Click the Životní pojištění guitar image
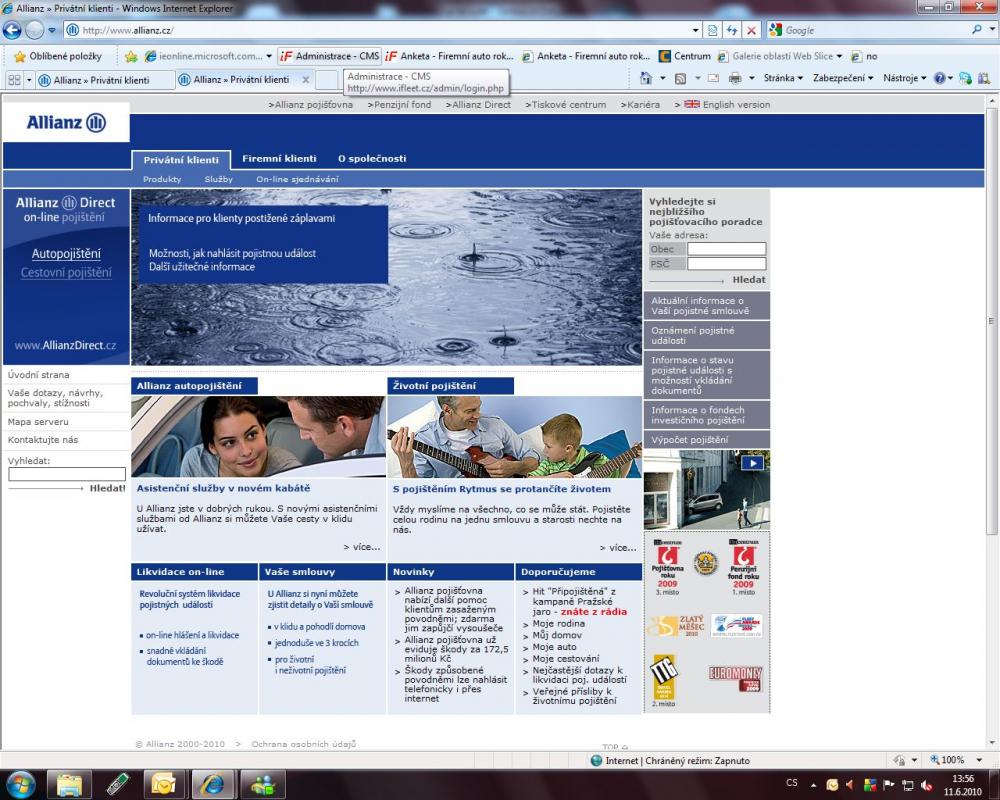This screenshot has width=1000, height=800. tap(515, 436)
